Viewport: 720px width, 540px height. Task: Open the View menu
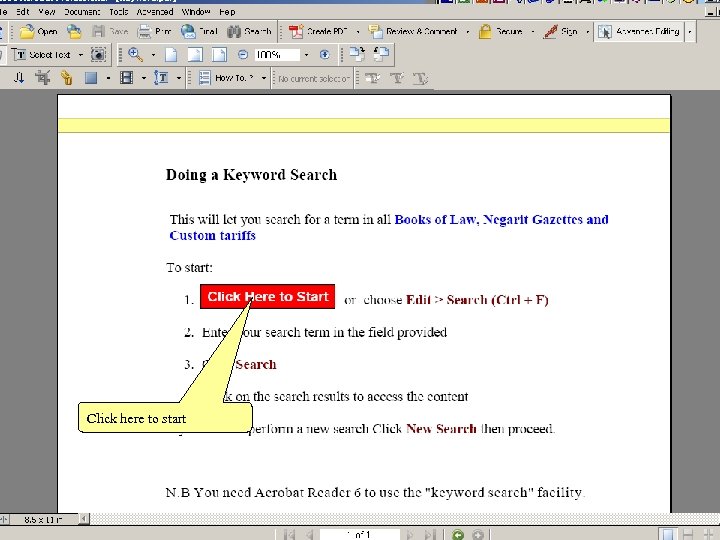[x=47, y=12]
